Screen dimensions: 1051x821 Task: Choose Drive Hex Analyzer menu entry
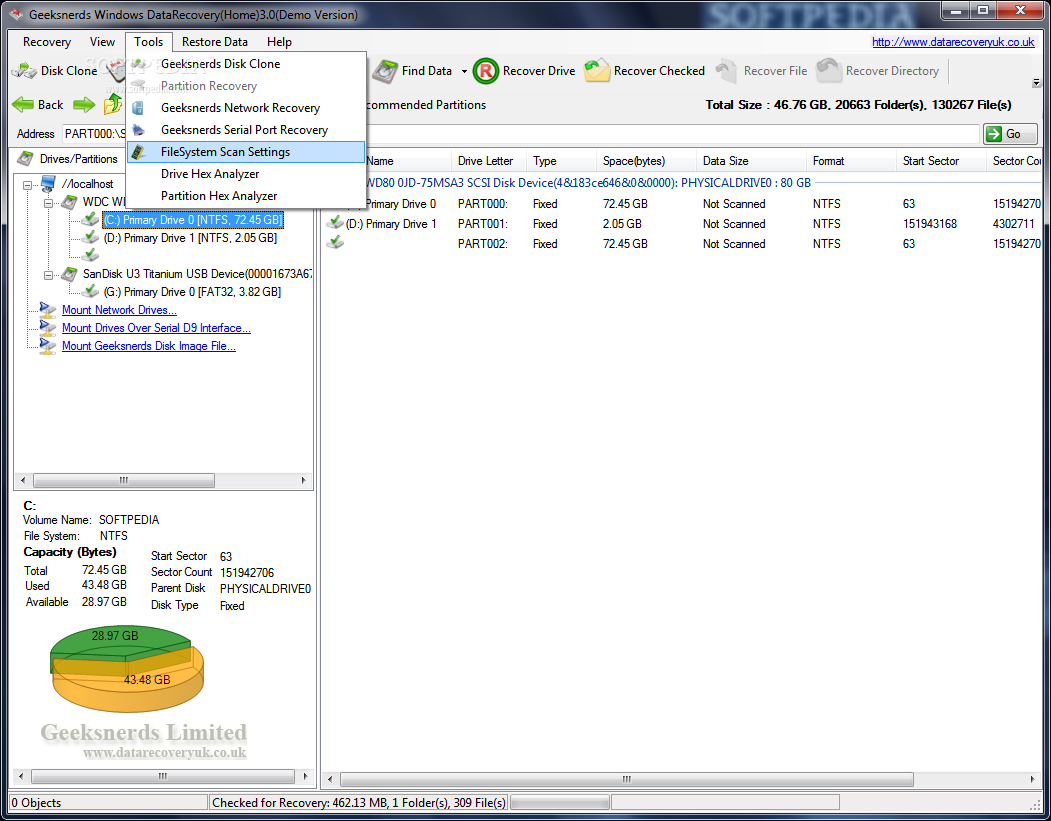click(x=246, y=174)
